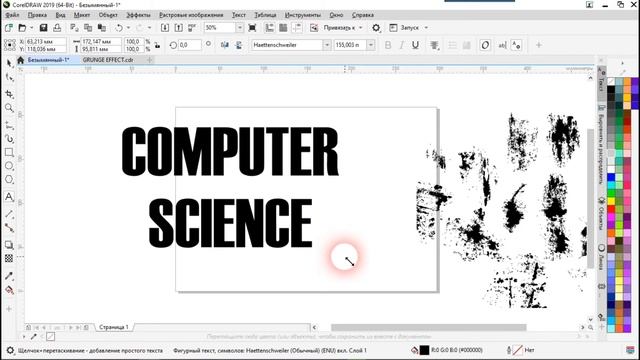Select the Crop tool
This screenshot has height=360, width=640.
point(9,94)
